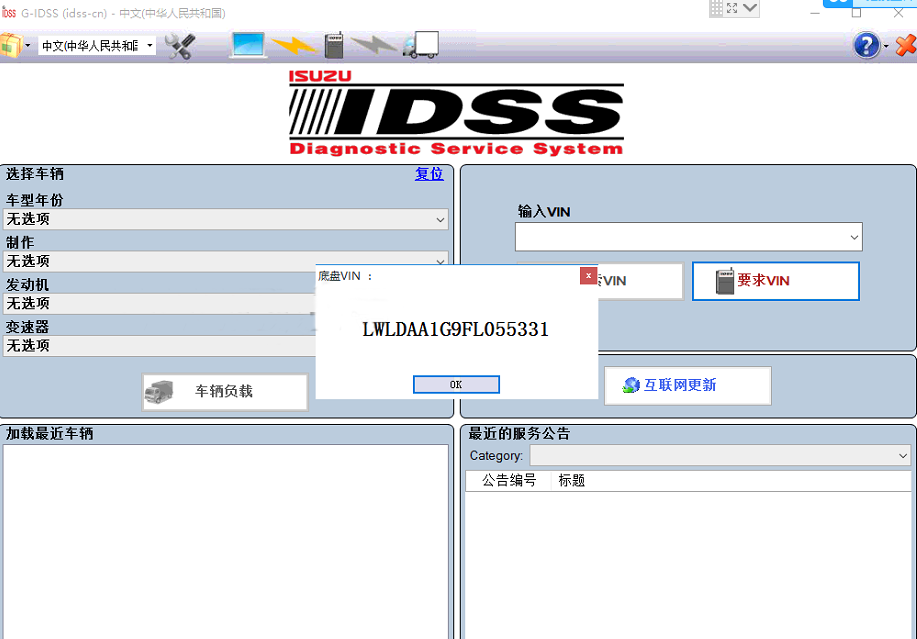
Task: Expand the 输入VIN dropdown arrow
Action: pos(854,237)
